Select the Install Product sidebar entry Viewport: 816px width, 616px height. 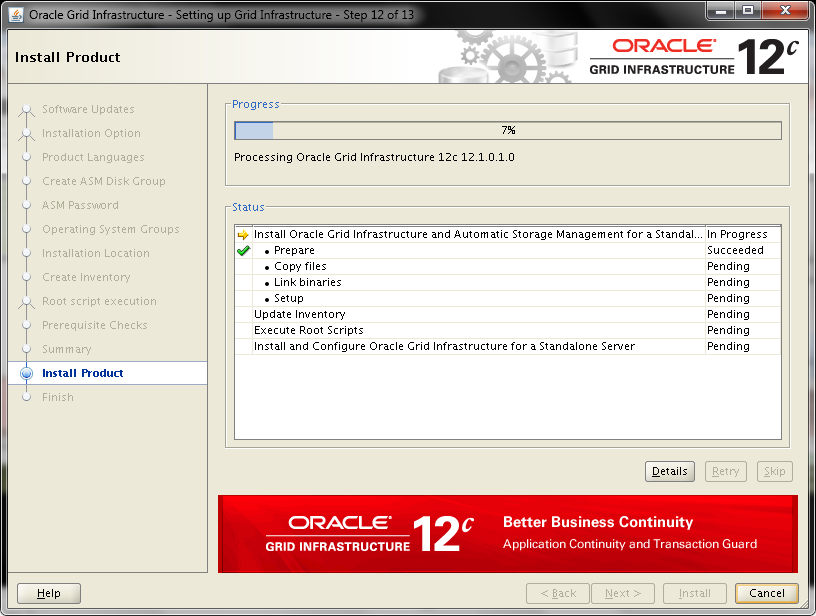(x=80, y=373)
